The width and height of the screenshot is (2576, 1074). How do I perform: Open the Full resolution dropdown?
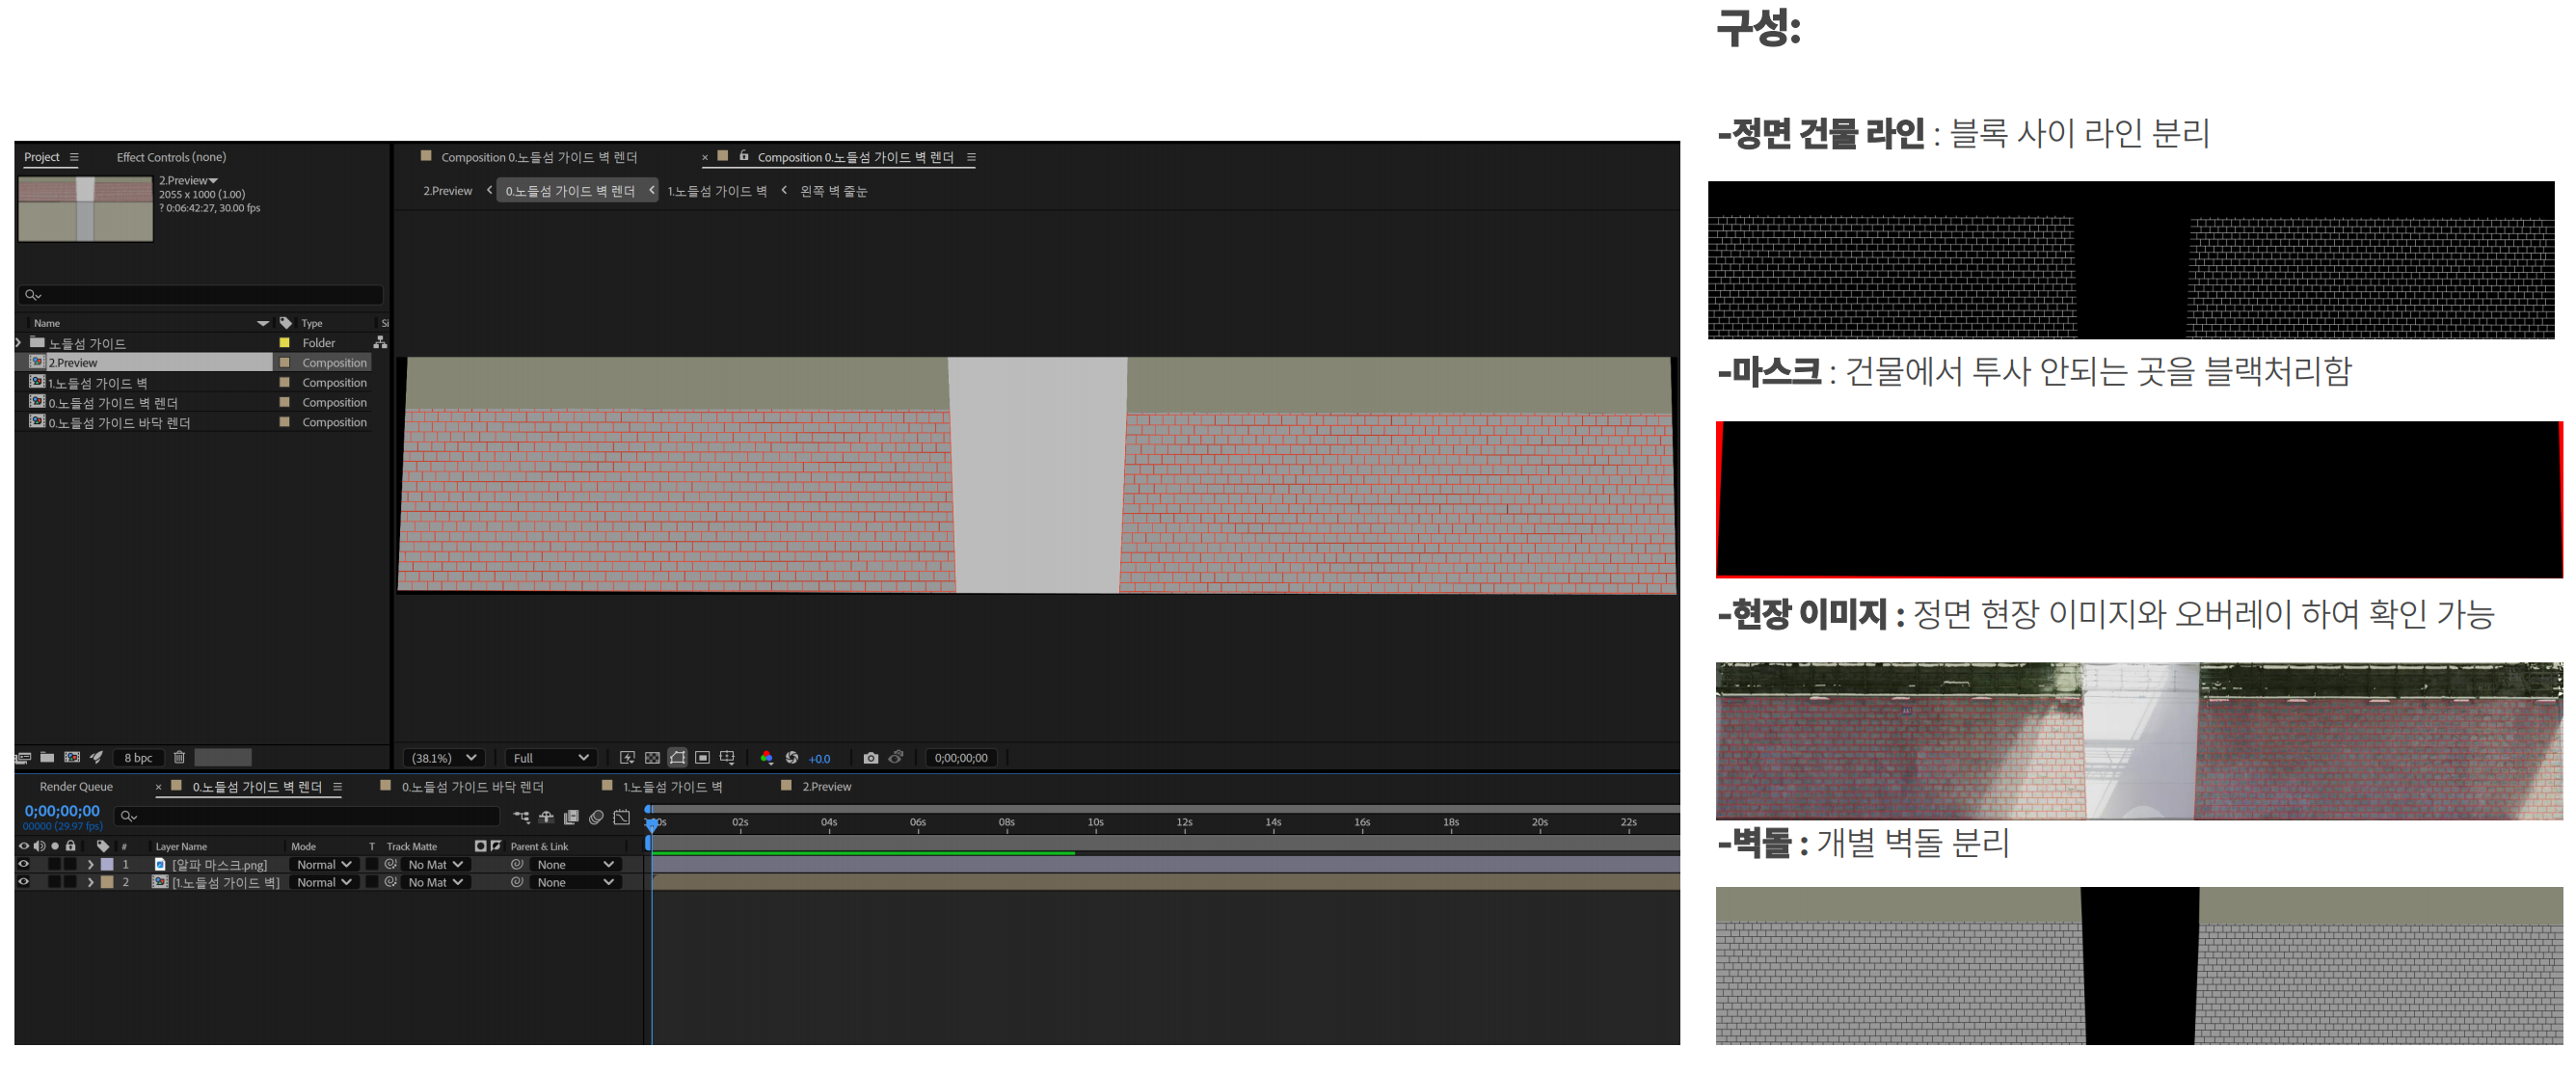click(549, 757)
